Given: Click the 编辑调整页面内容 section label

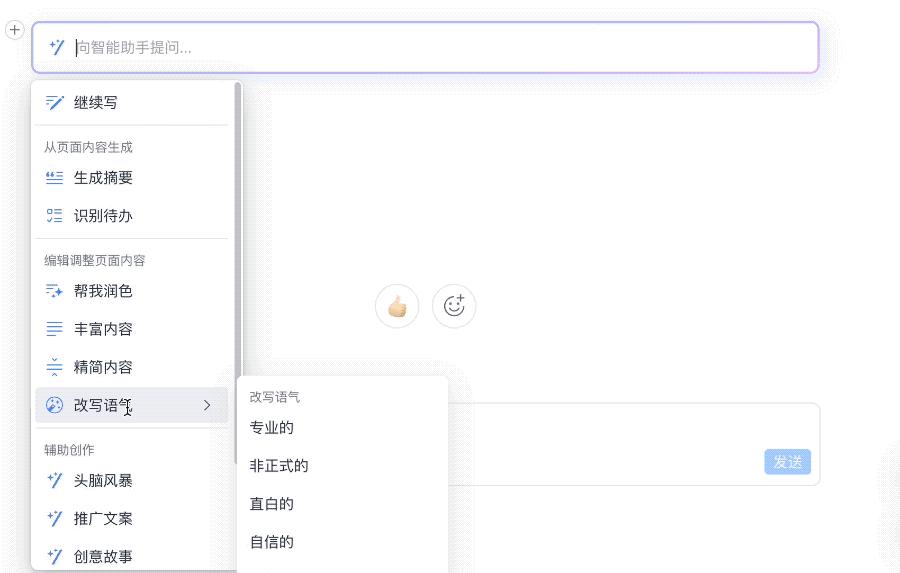Looking at the screenshot, I should coord(95,261).
